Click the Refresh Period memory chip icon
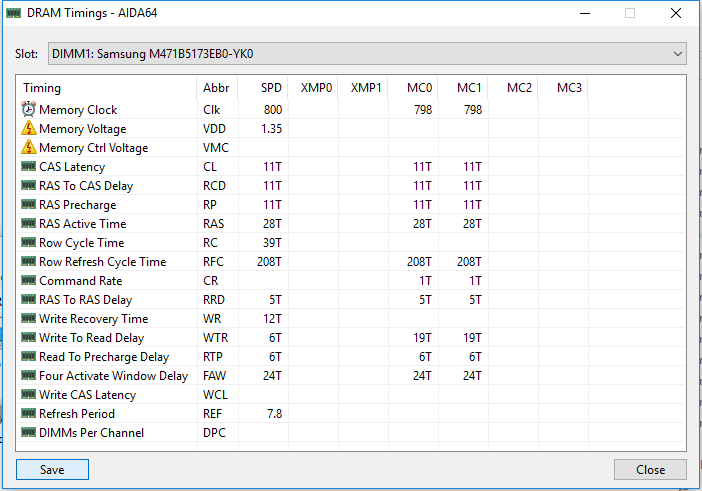702x491 pixels. (28, 414)
